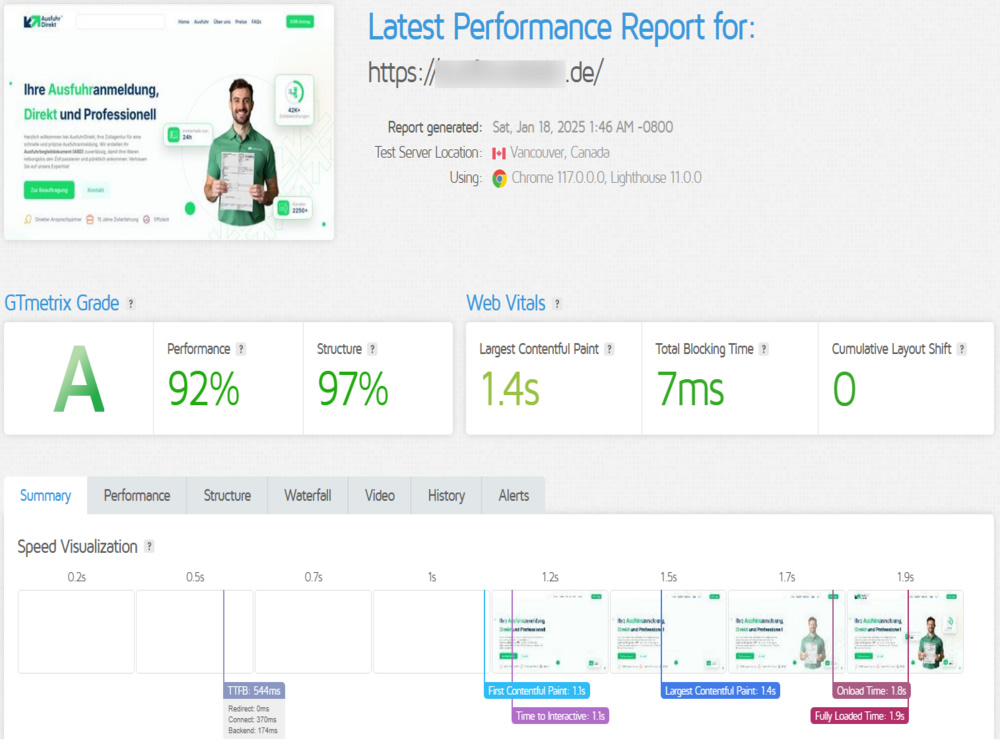
Task: Click the TTFB: 544ms marker
Action: click(x=254, y=691)
